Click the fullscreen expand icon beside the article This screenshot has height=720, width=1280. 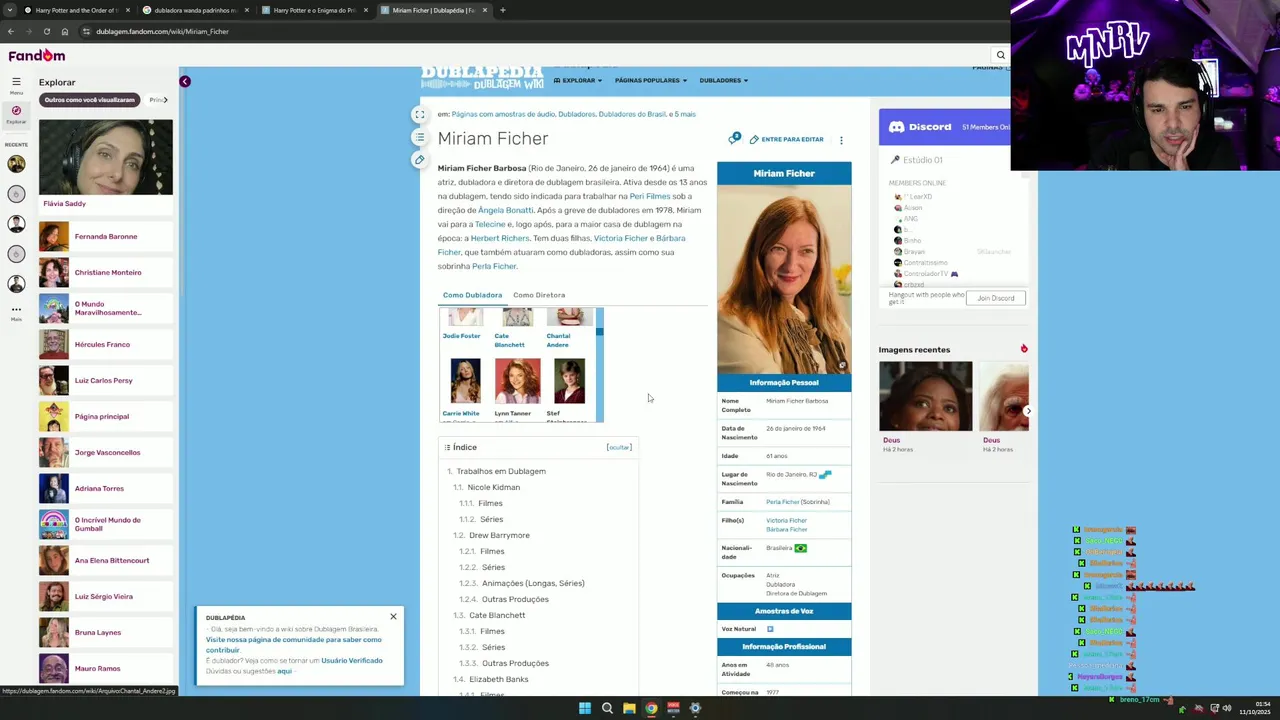click(419, 115)
